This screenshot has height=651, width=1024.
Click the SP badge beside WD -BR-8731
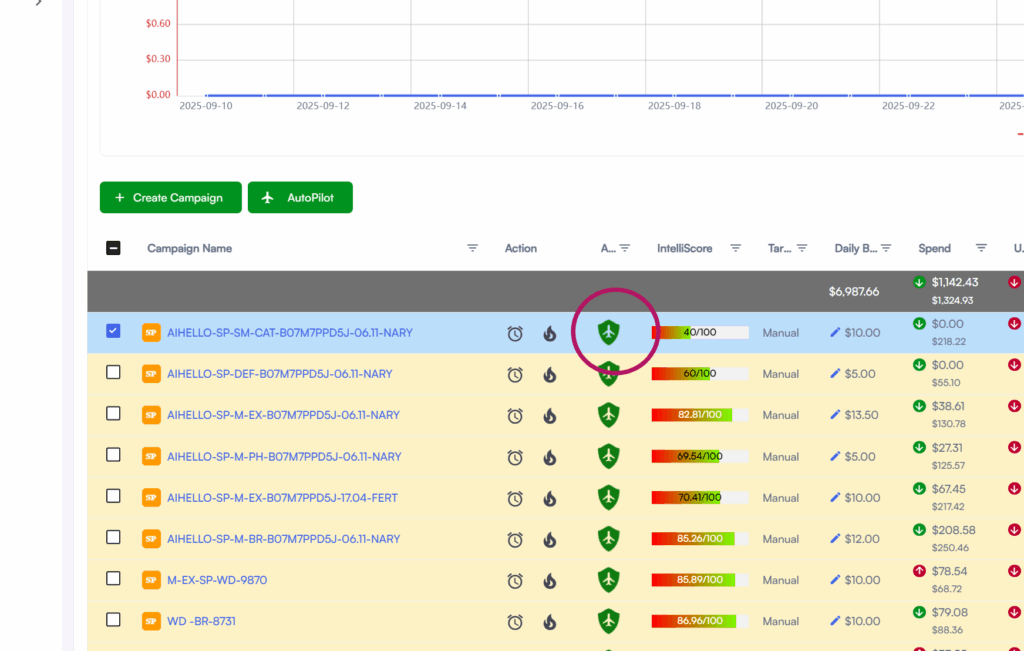pos(151,621)
